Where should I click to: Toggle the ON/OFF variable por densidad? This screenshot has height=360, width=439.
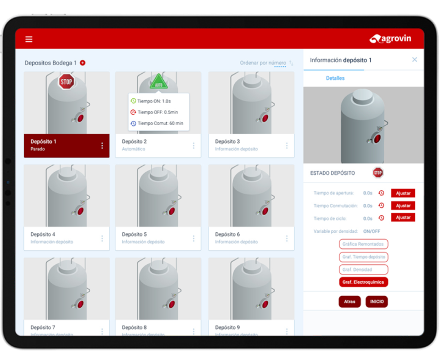point(371,231)
